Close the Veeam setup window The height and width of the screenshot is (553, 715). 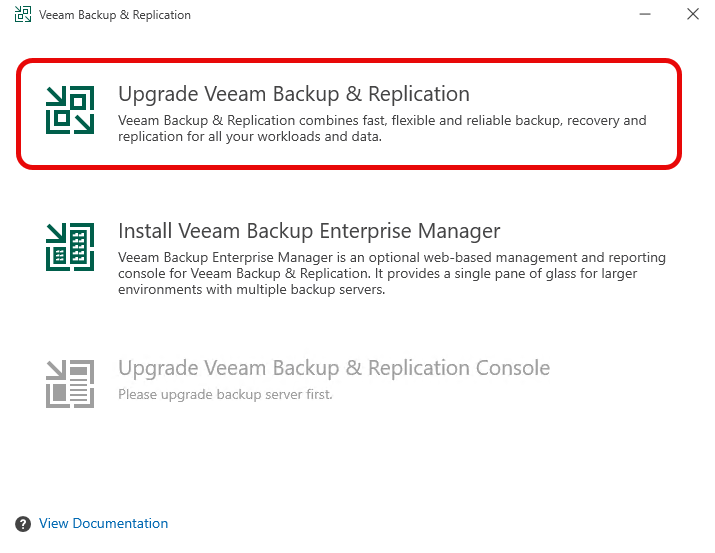(x=692, y=15)
